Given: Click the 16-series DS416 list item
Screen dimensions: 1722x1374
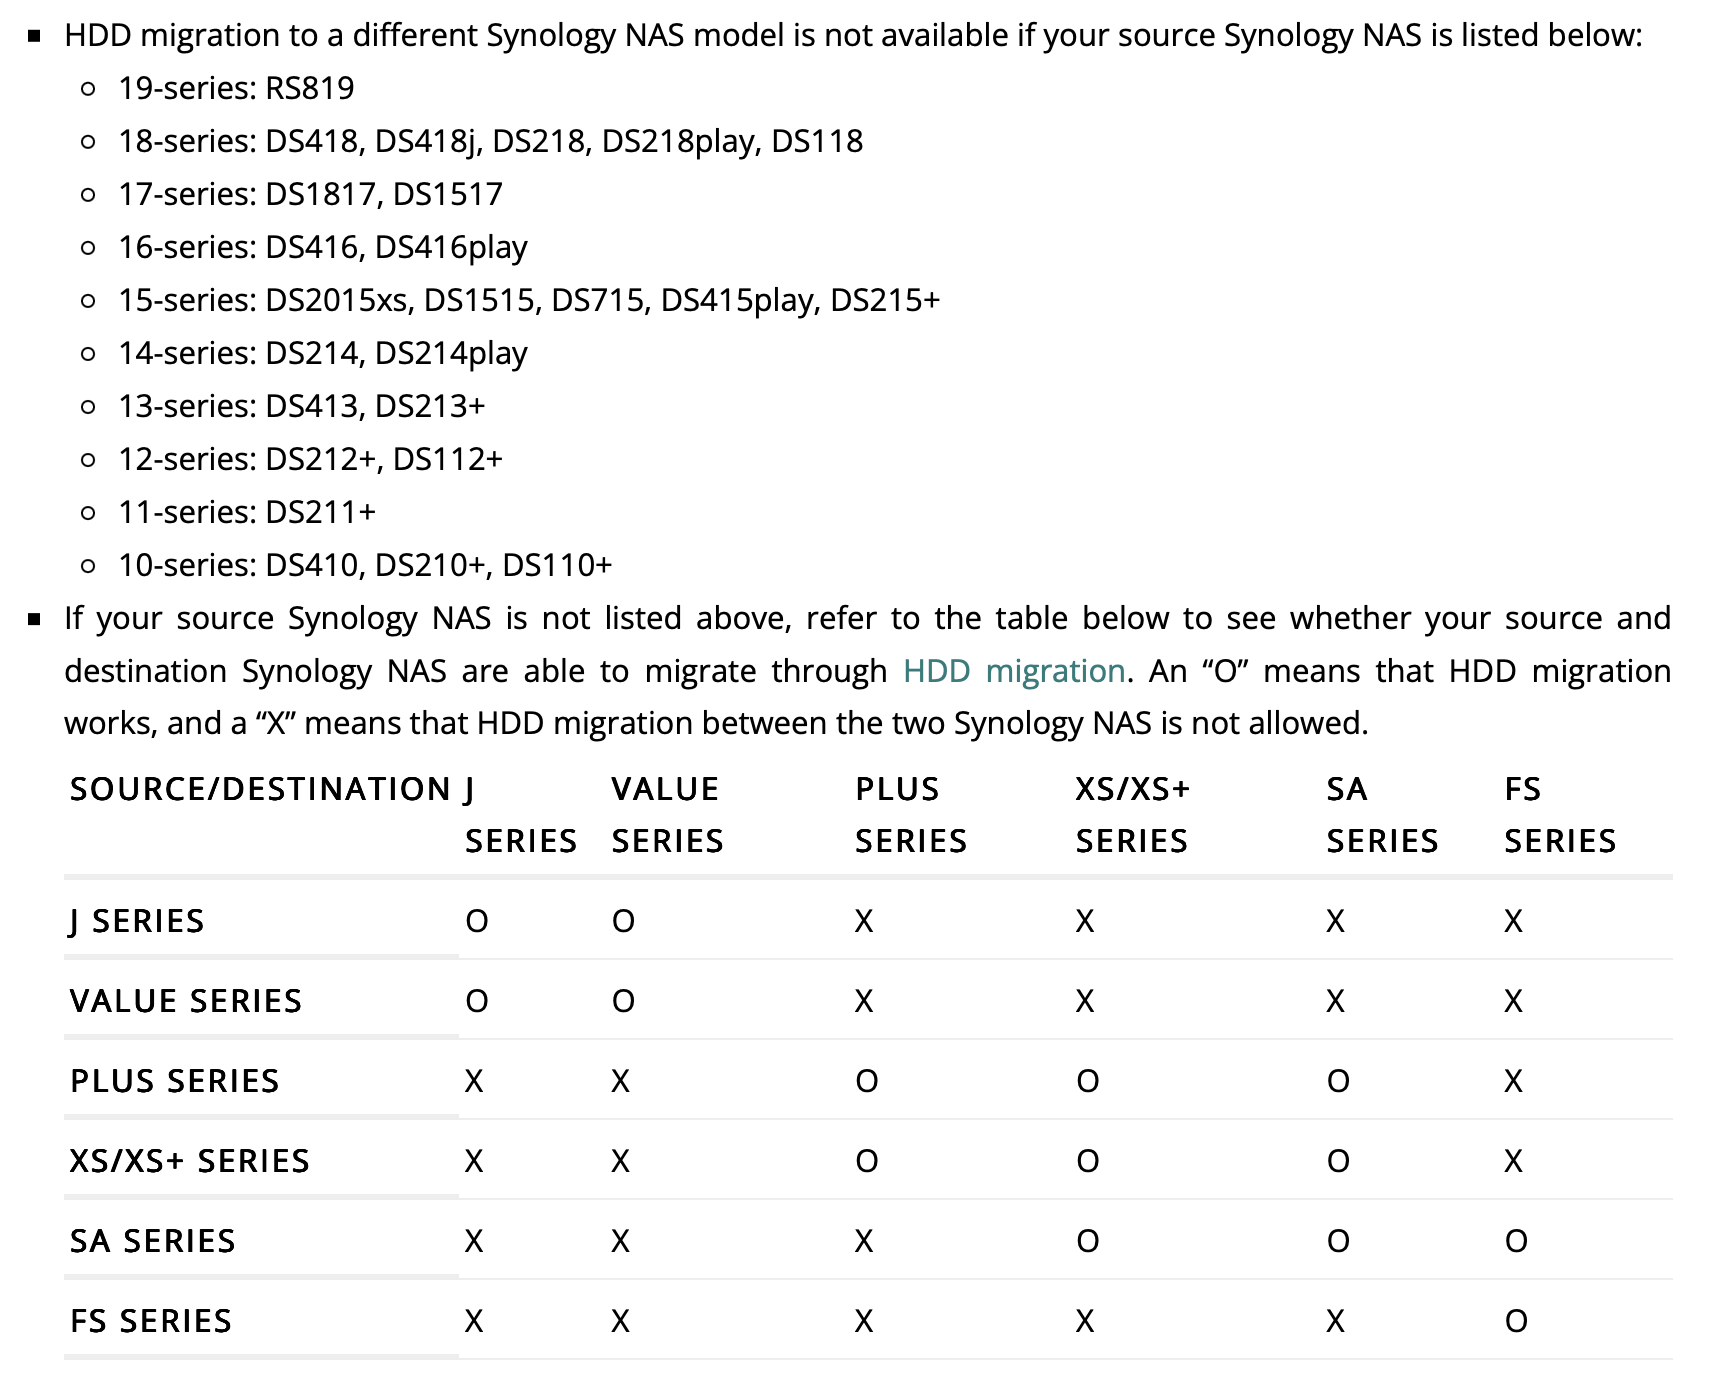Looking at the screenshot, I should tap(323, 247).
